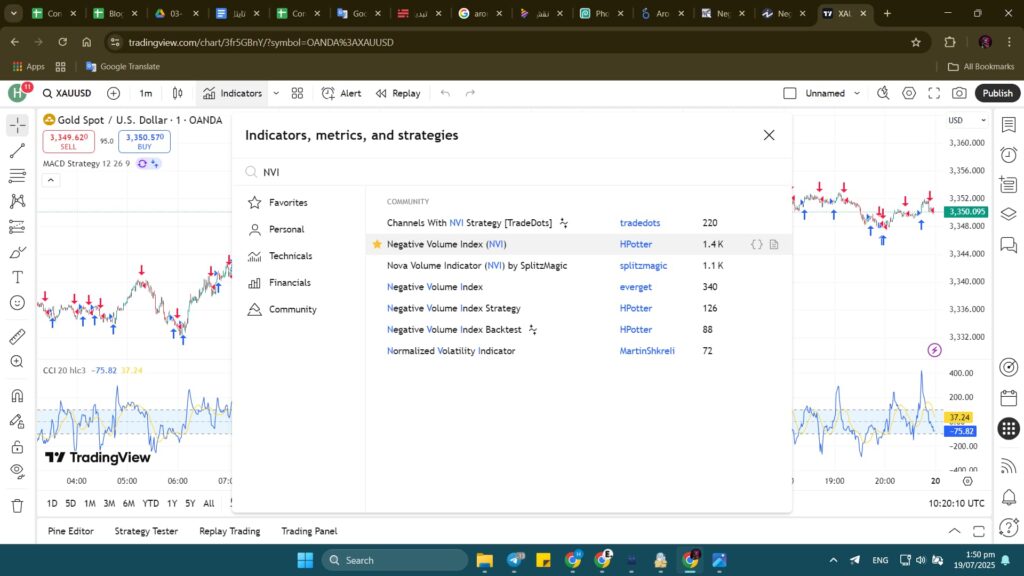Close the indicators dialog

(769, 135)
